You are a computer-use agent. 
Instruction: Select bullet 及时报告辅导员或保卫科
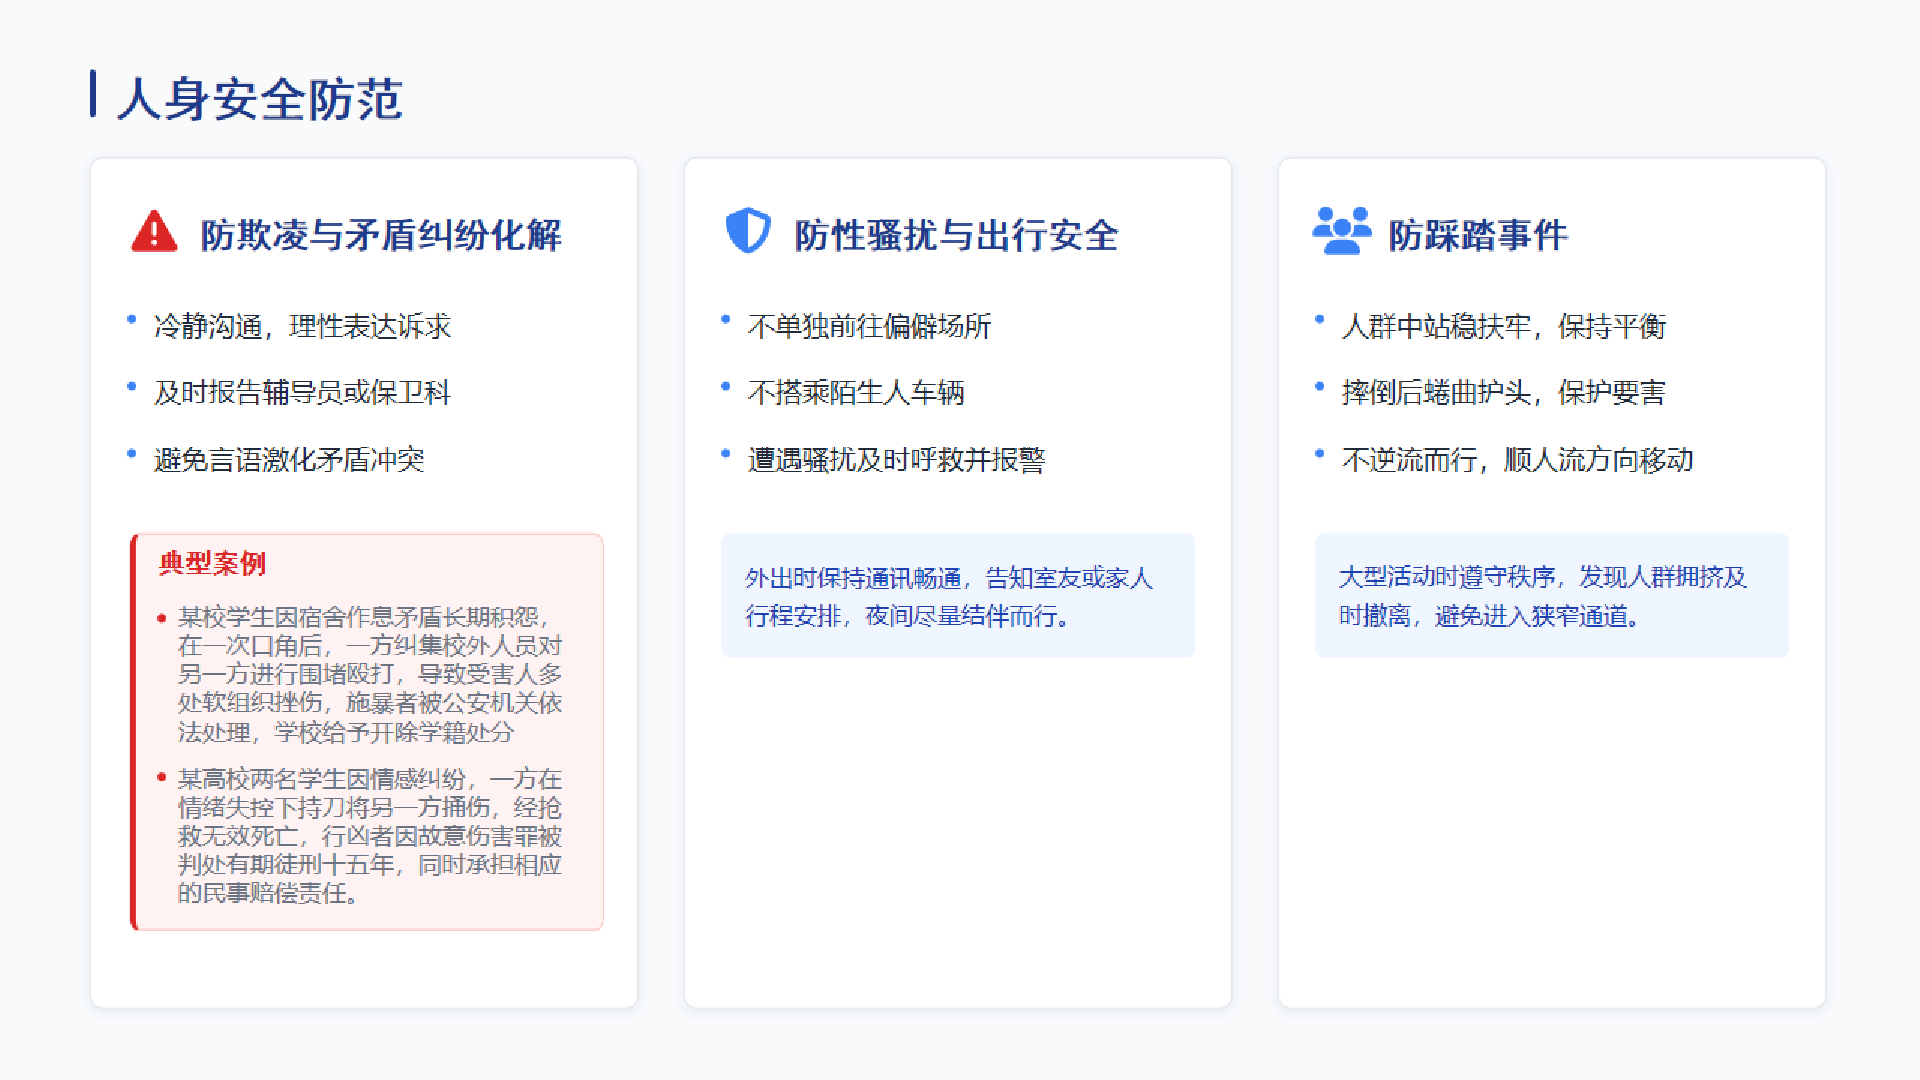[302, 392]
